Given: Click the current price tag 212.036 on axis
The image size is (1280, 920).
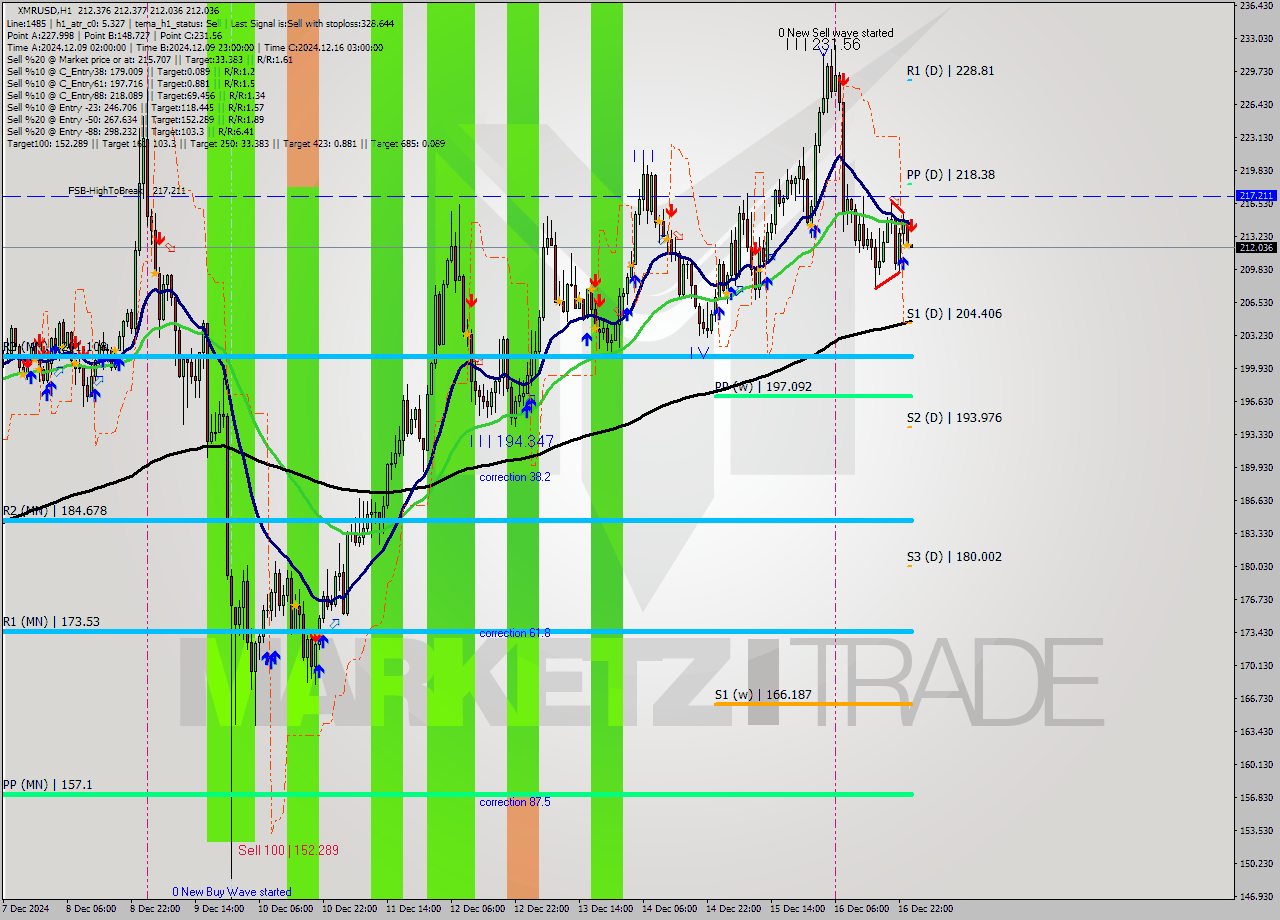Looking at the screenshot, I should (x=1256, y=247).
